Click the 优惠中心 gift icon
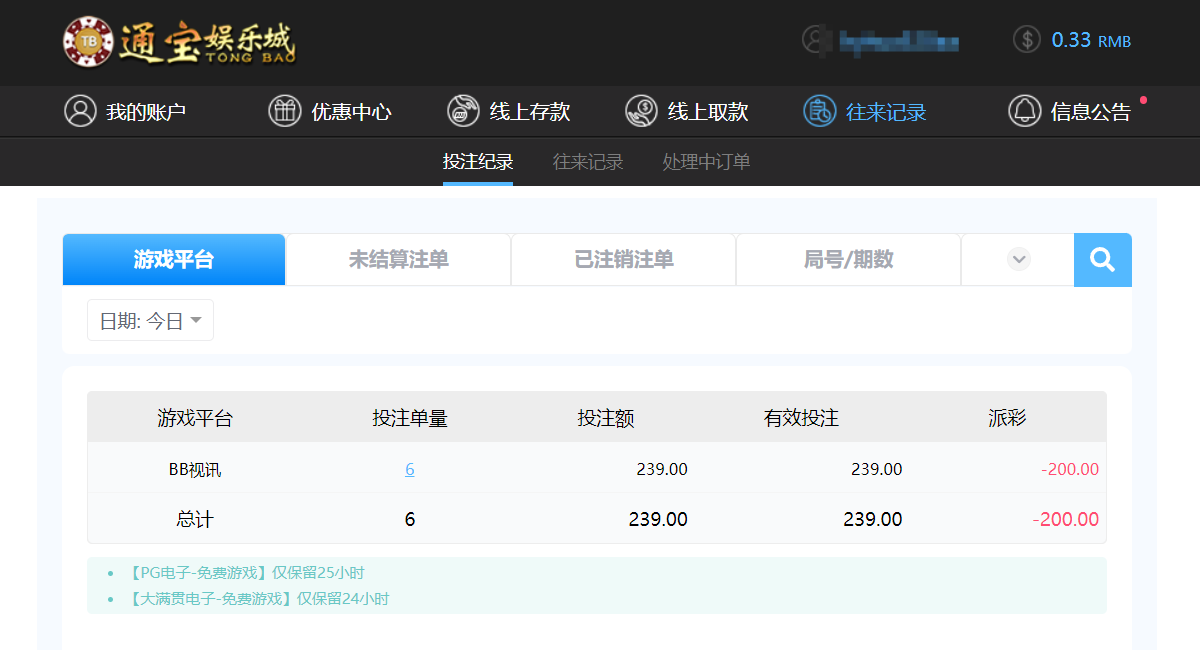This screenshot has width=1200, height=650. (x=283, y=111)
